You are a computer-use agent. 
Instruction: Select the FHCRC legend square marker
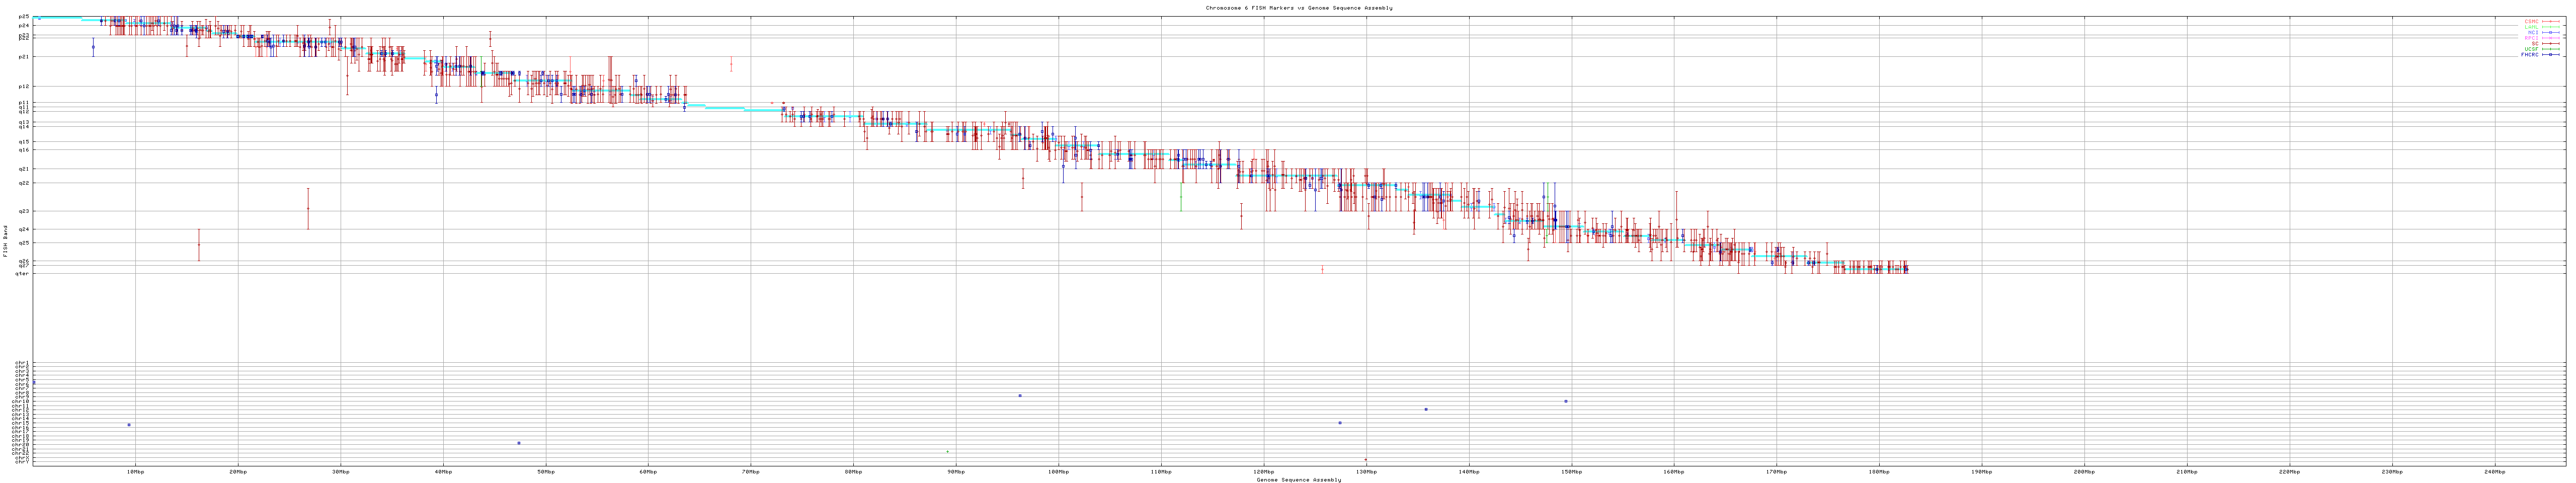2550,55
